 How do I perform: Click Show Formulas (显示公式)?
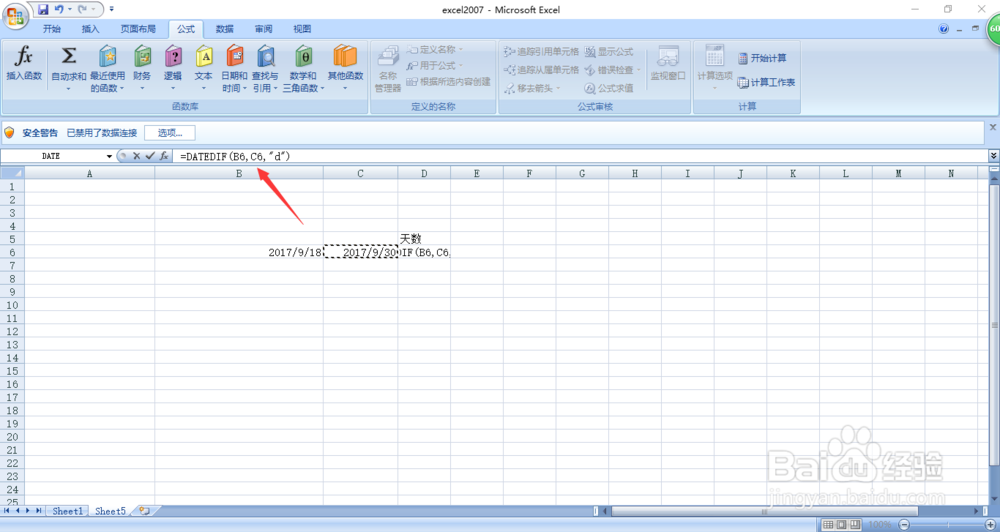point(609,52)
